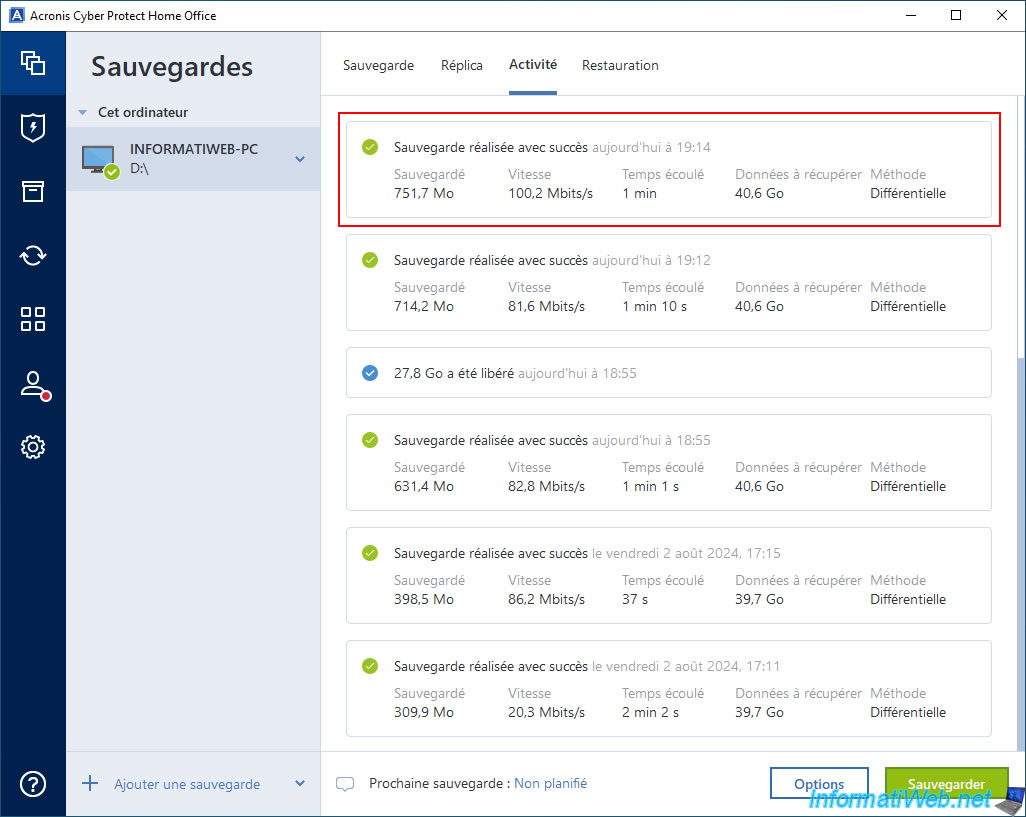
Task: Click the 20,3 Mbits/s speed value
Action: tap(546, 713)
